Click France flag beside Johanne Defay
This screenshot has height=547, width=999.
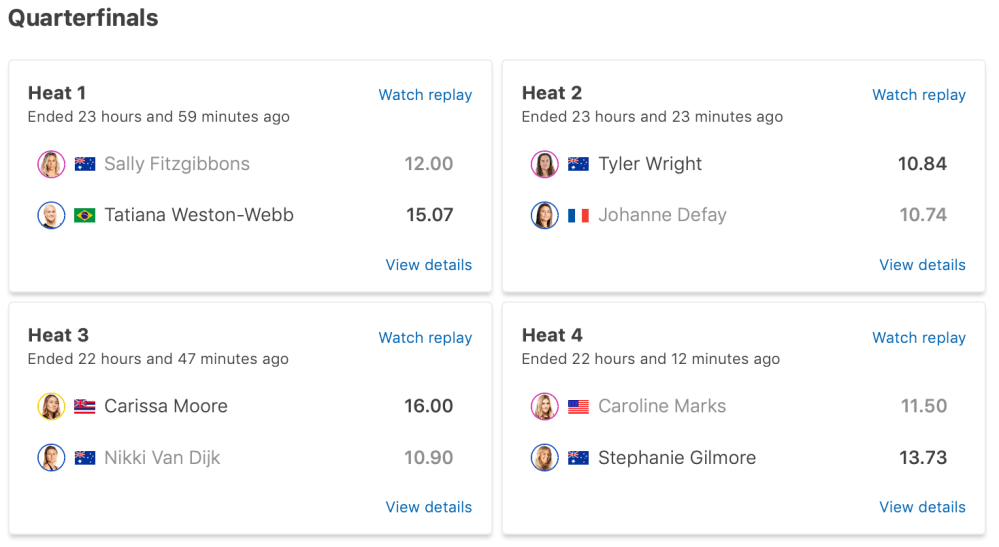(x=578, y=215)
